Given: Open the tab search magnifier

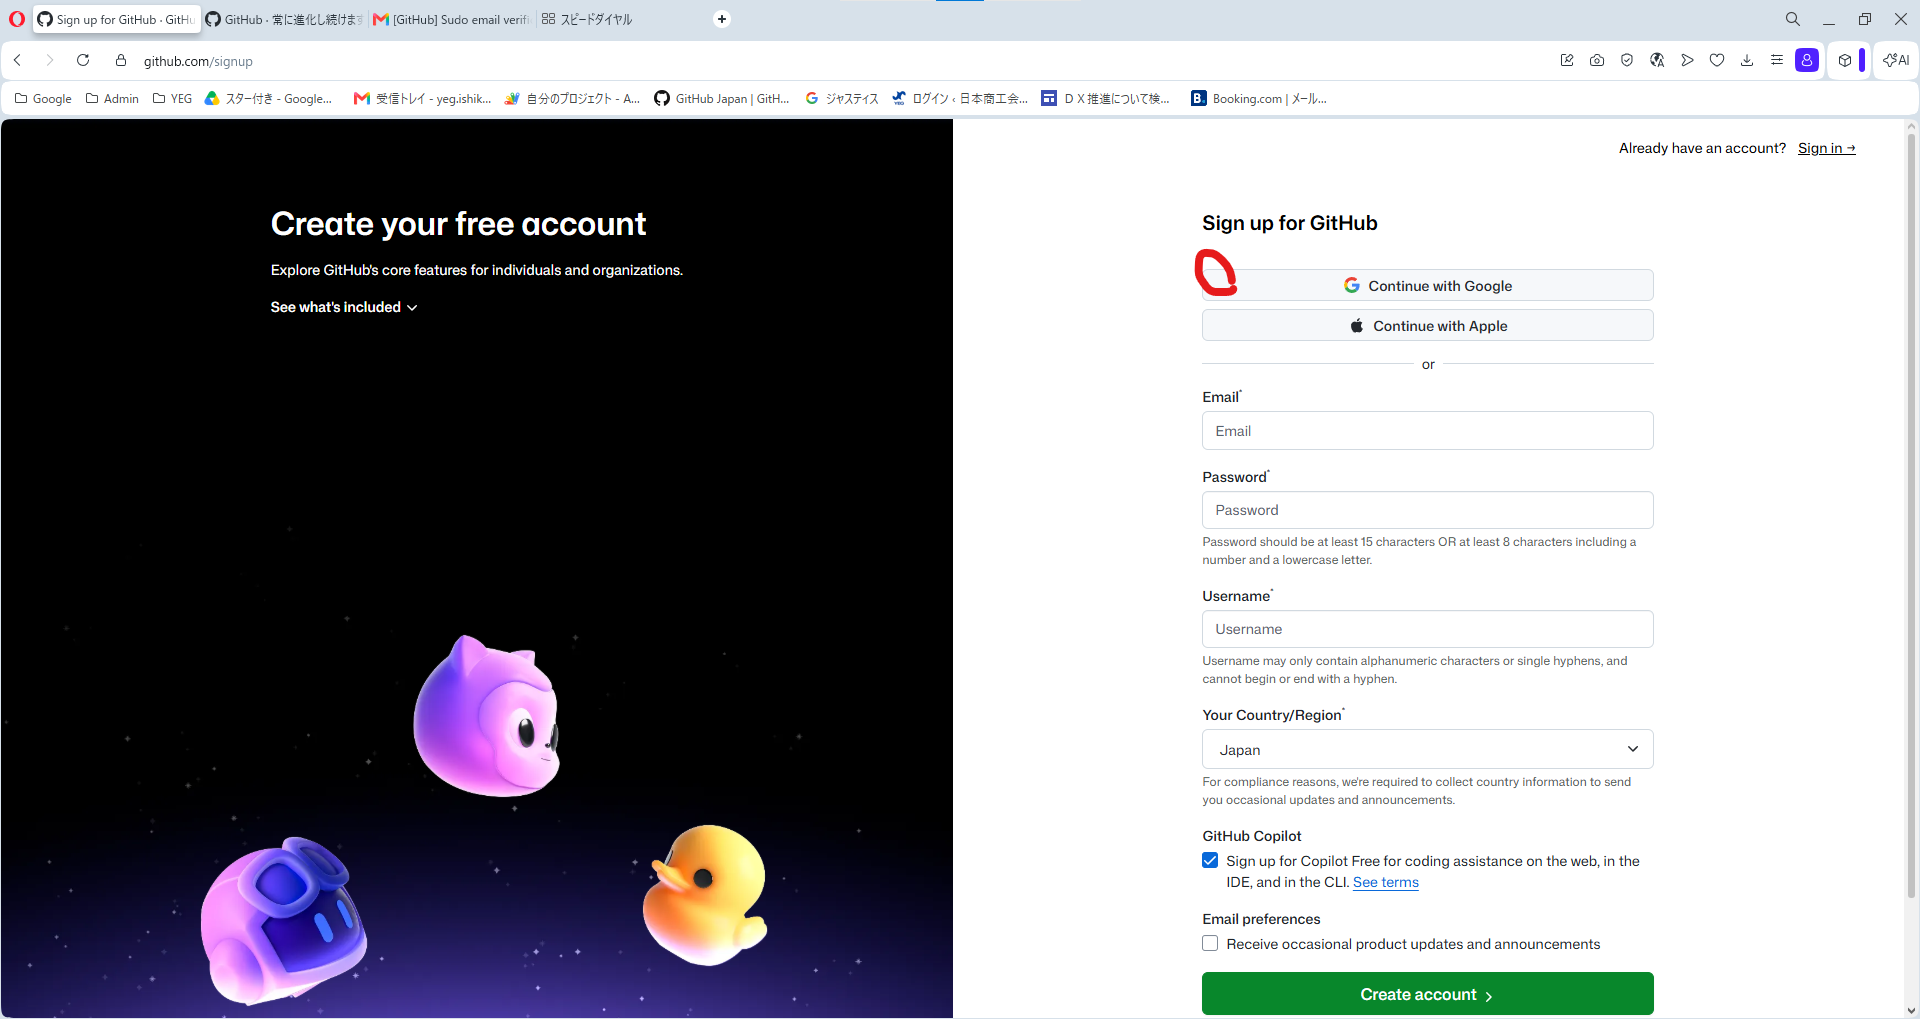Looking at the screenshot, I should [1793, 19].
